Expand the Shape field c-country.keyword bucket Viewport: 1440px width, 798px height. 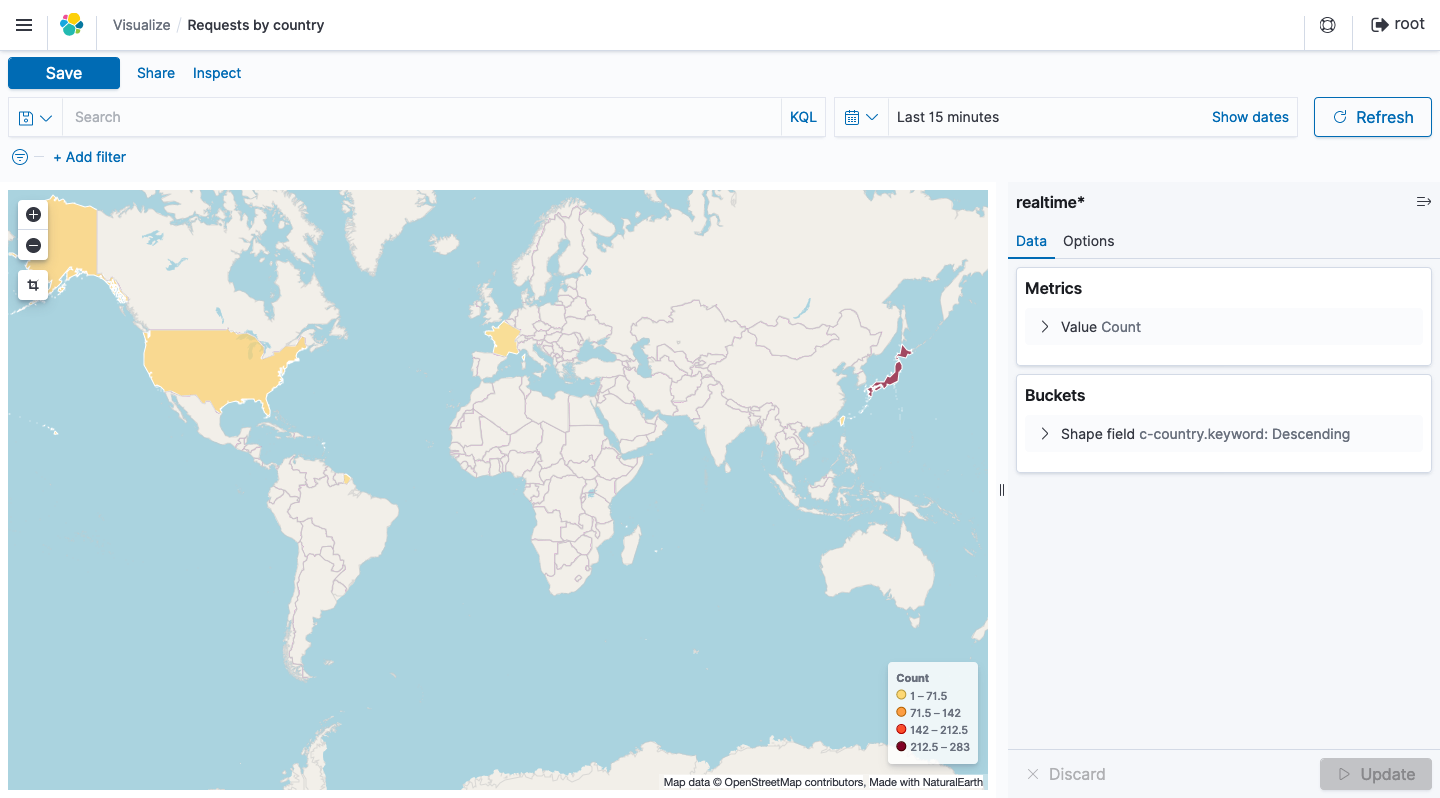click(x=1045, y=433)
